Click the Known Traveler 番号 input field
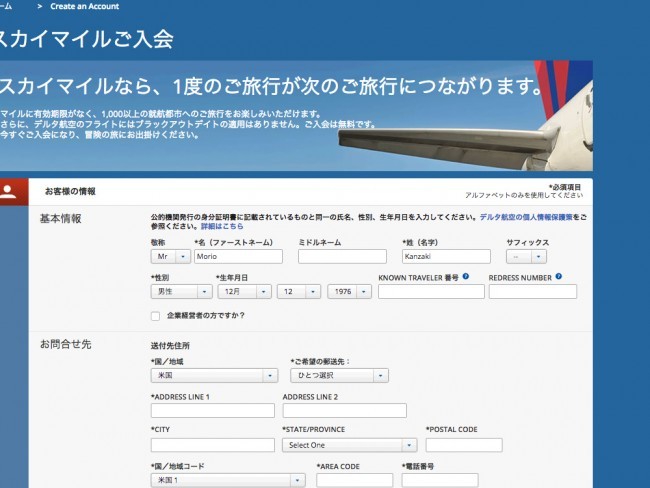This screenshot has height=488, width=650. pos(431,292)
